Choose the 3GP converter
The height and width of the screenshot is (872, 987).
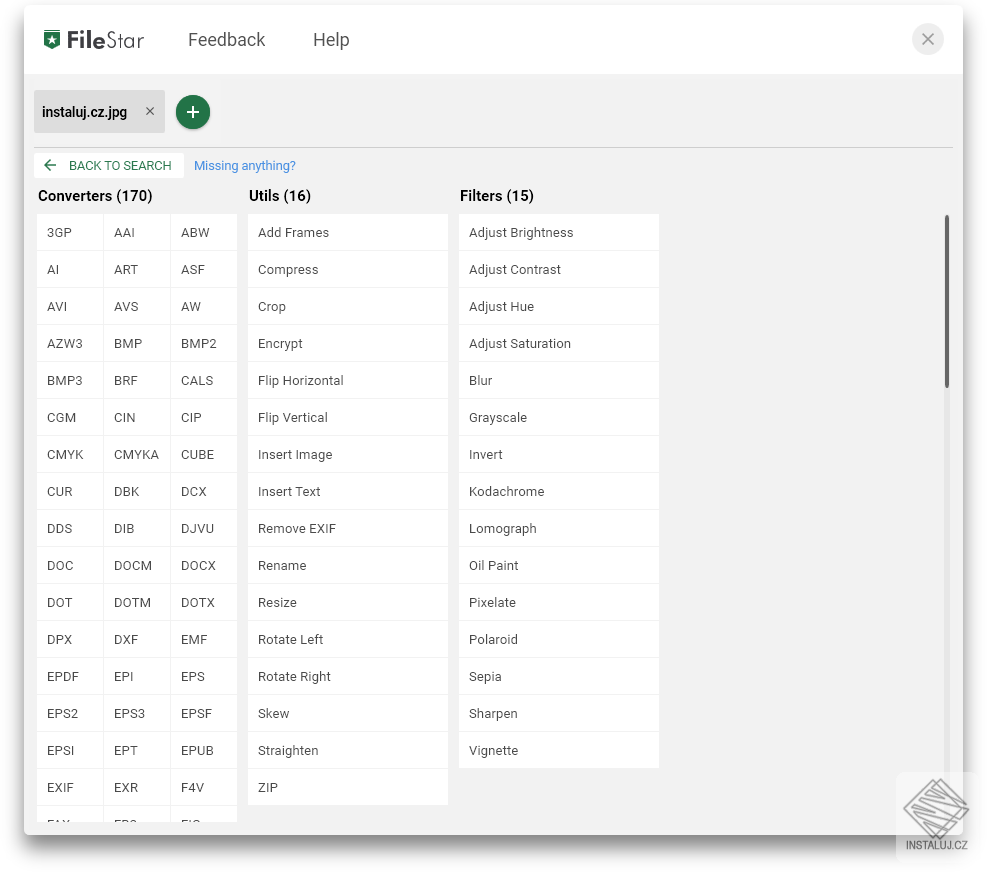(x=70, y=232)
